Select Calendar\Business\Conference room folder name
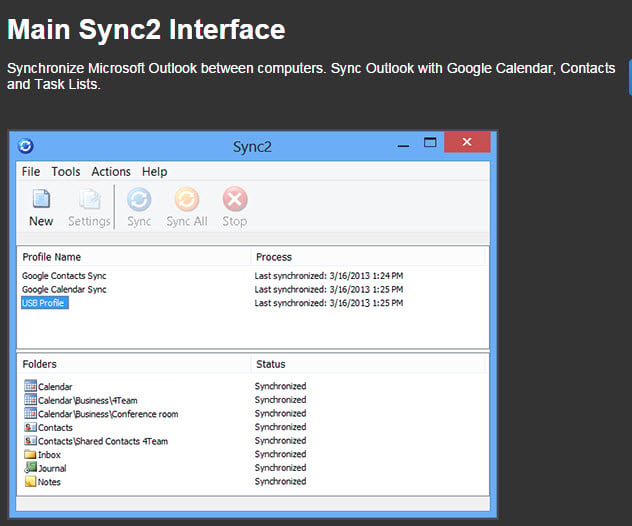The height and width of the screenshot is (526, 632). click(108, 414)
